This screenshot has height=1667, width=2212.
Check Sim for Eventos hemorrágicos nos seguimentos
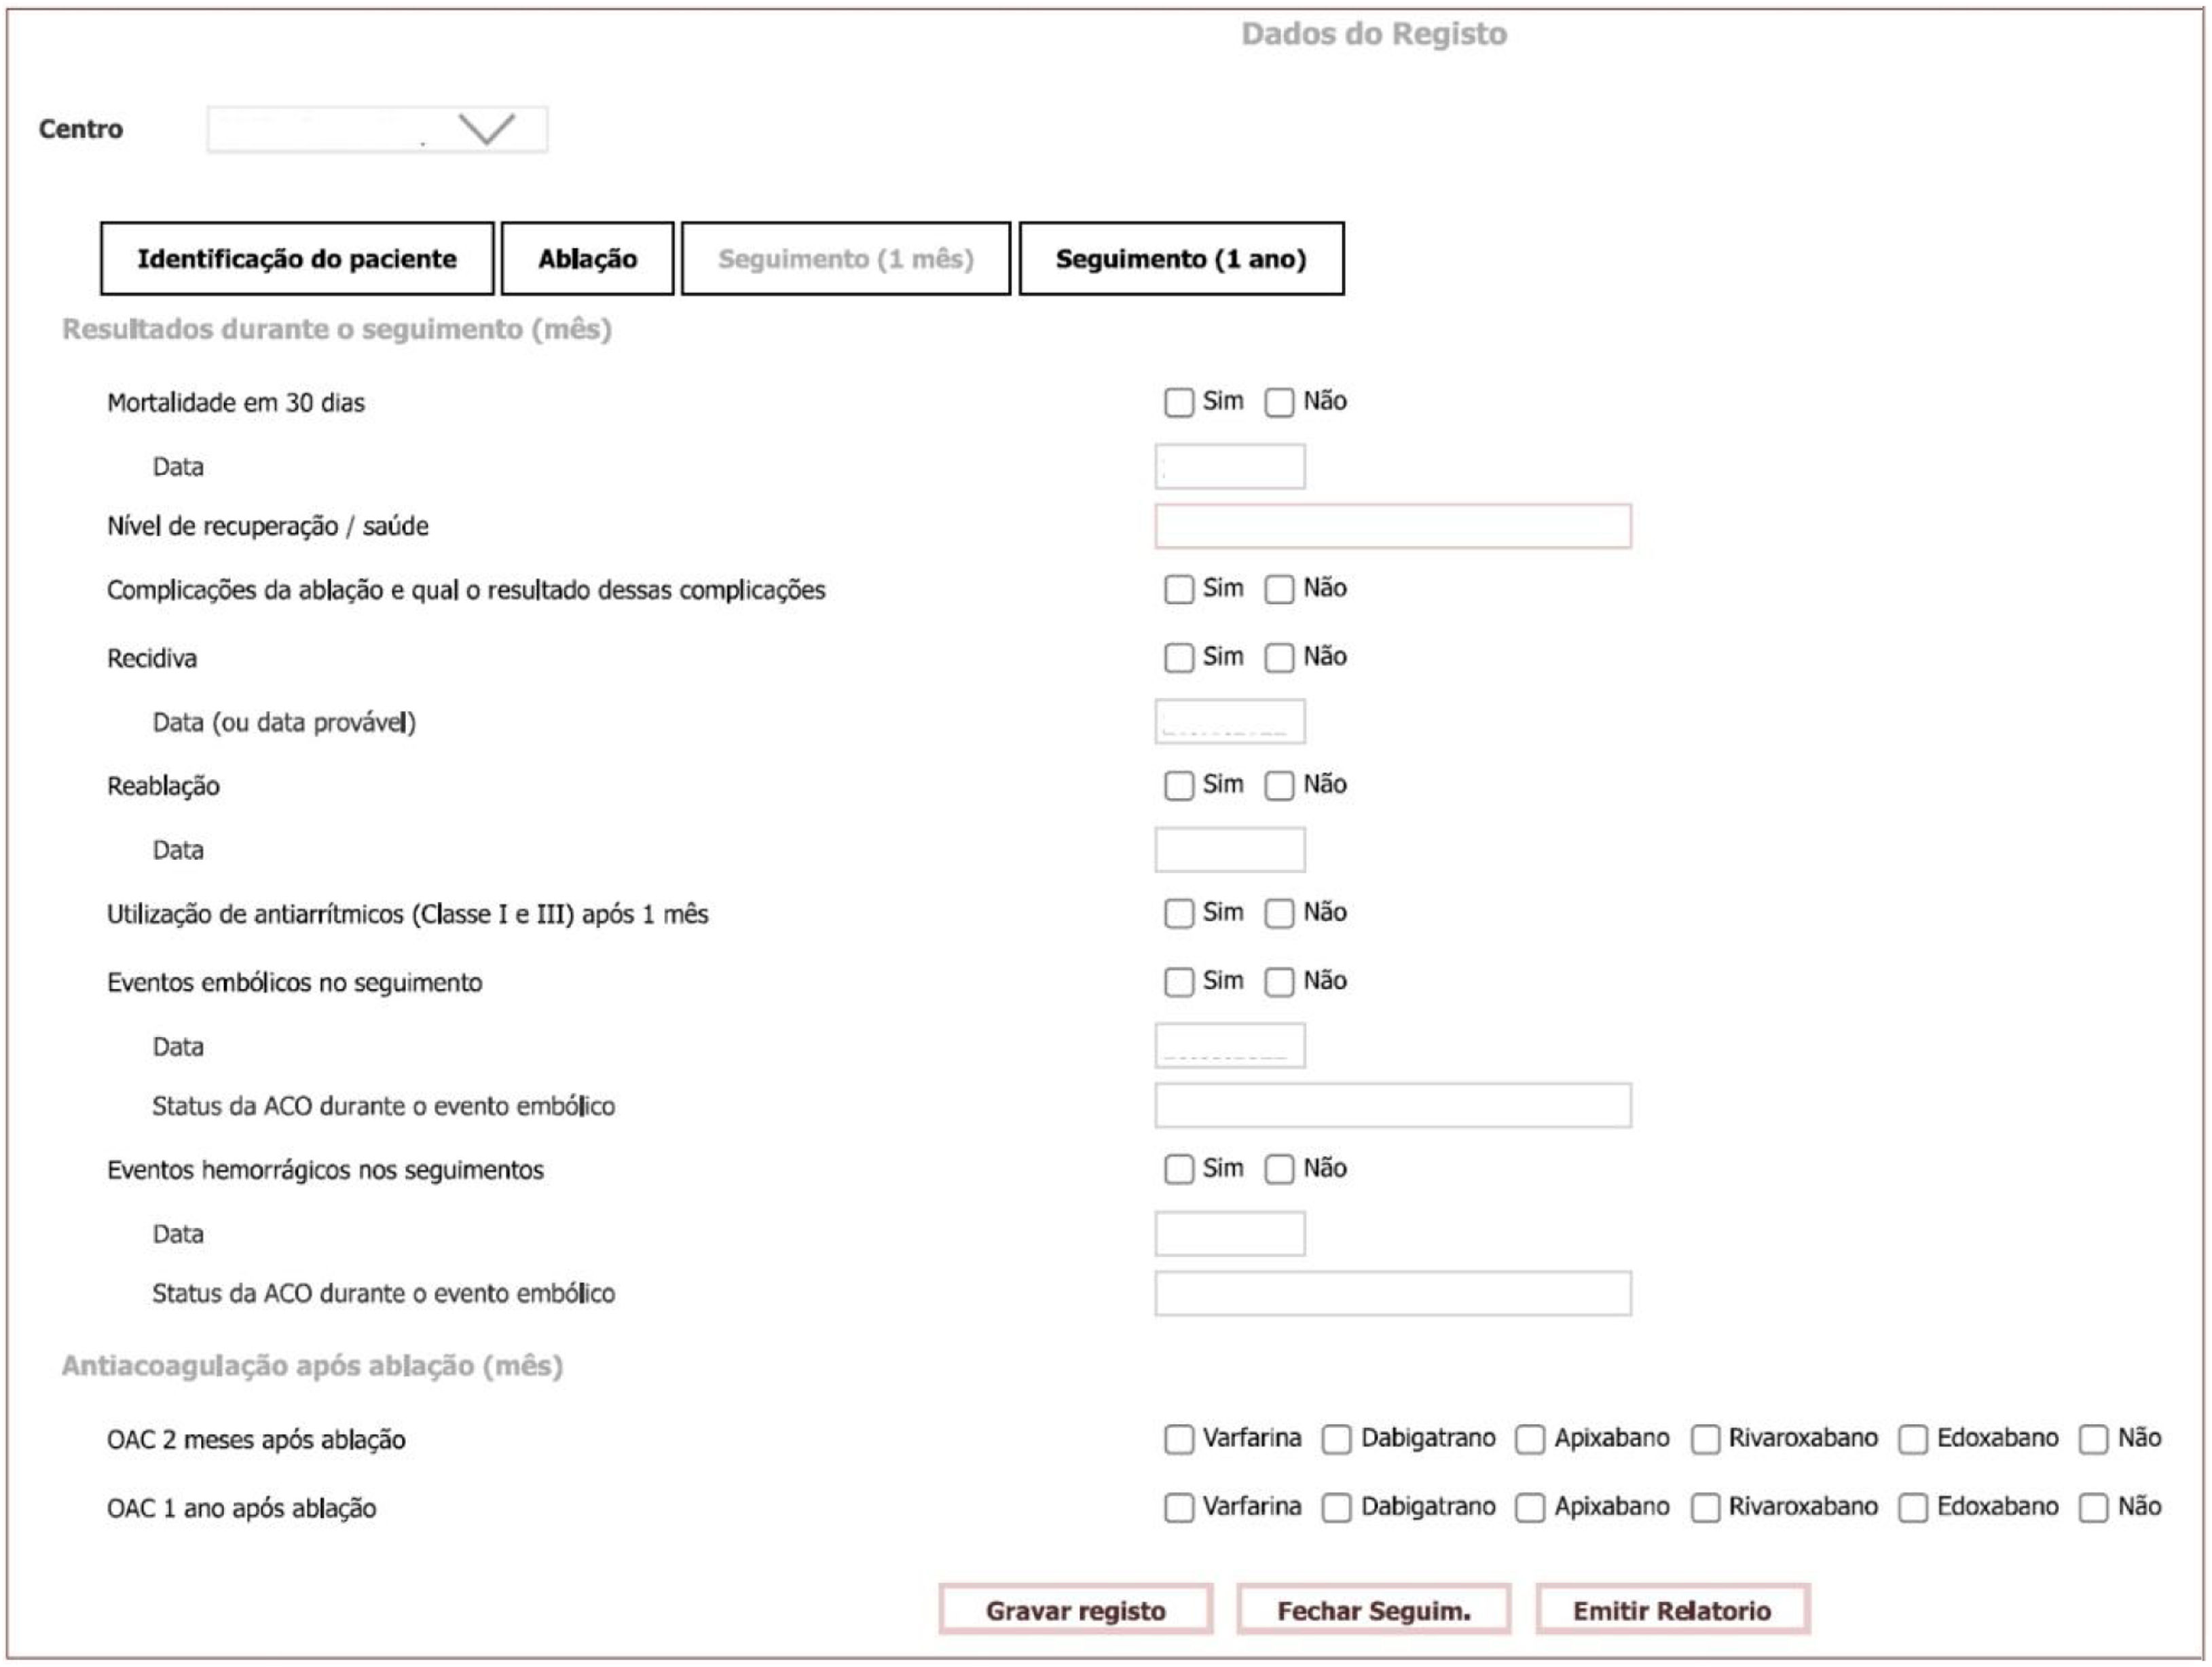pyautogui.click(x=1179, y=1170)
